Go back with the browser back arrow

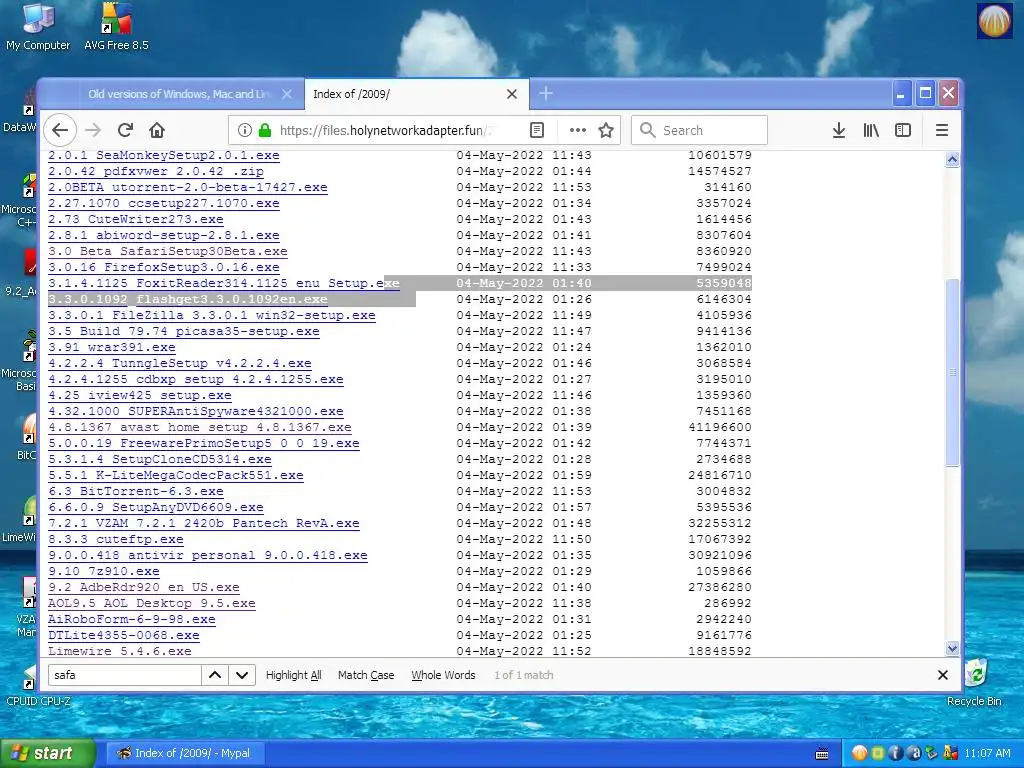(x=60, y=130)
